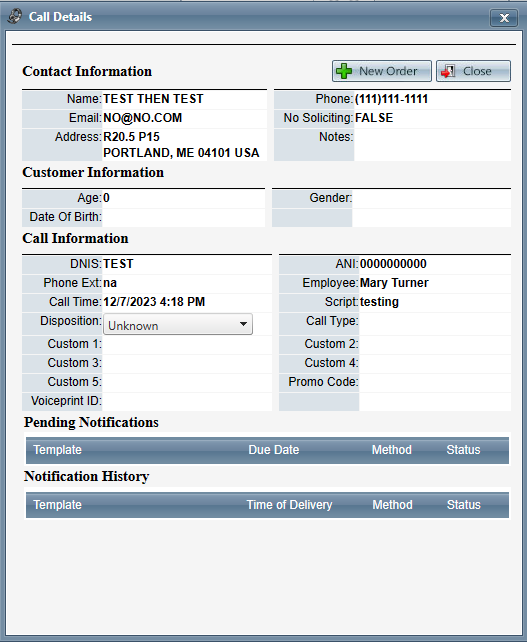Click the phone number (111)111-1111
Image resolution: width=527 pixels, height=642 pixels.
[x=391, y=99]
